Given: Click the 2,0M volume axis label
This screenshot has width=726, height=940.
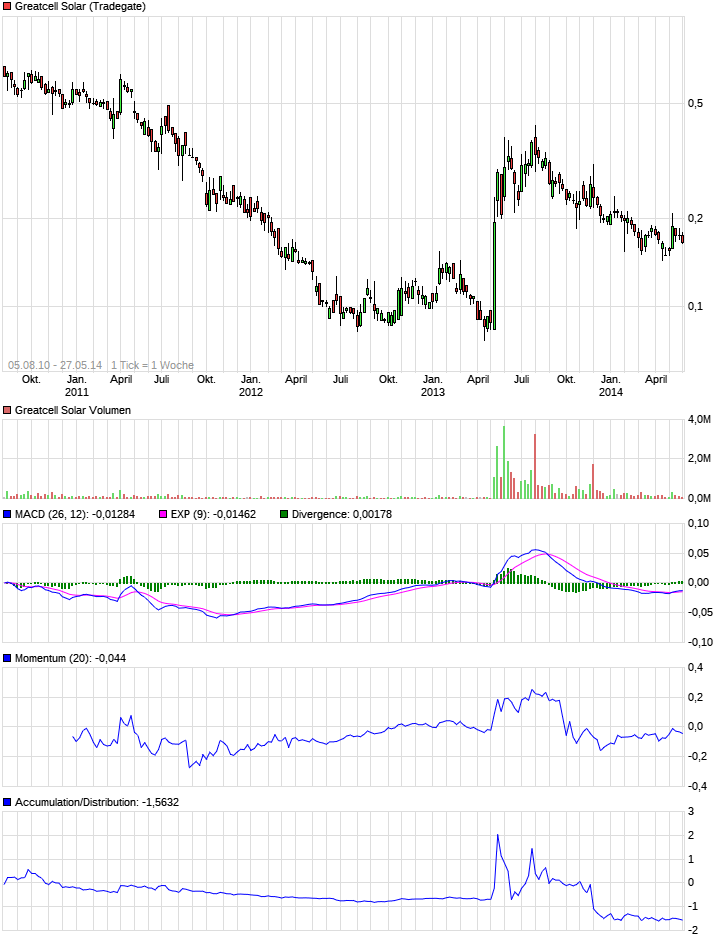Looking at the screenshot, I should tap(699, 459).
